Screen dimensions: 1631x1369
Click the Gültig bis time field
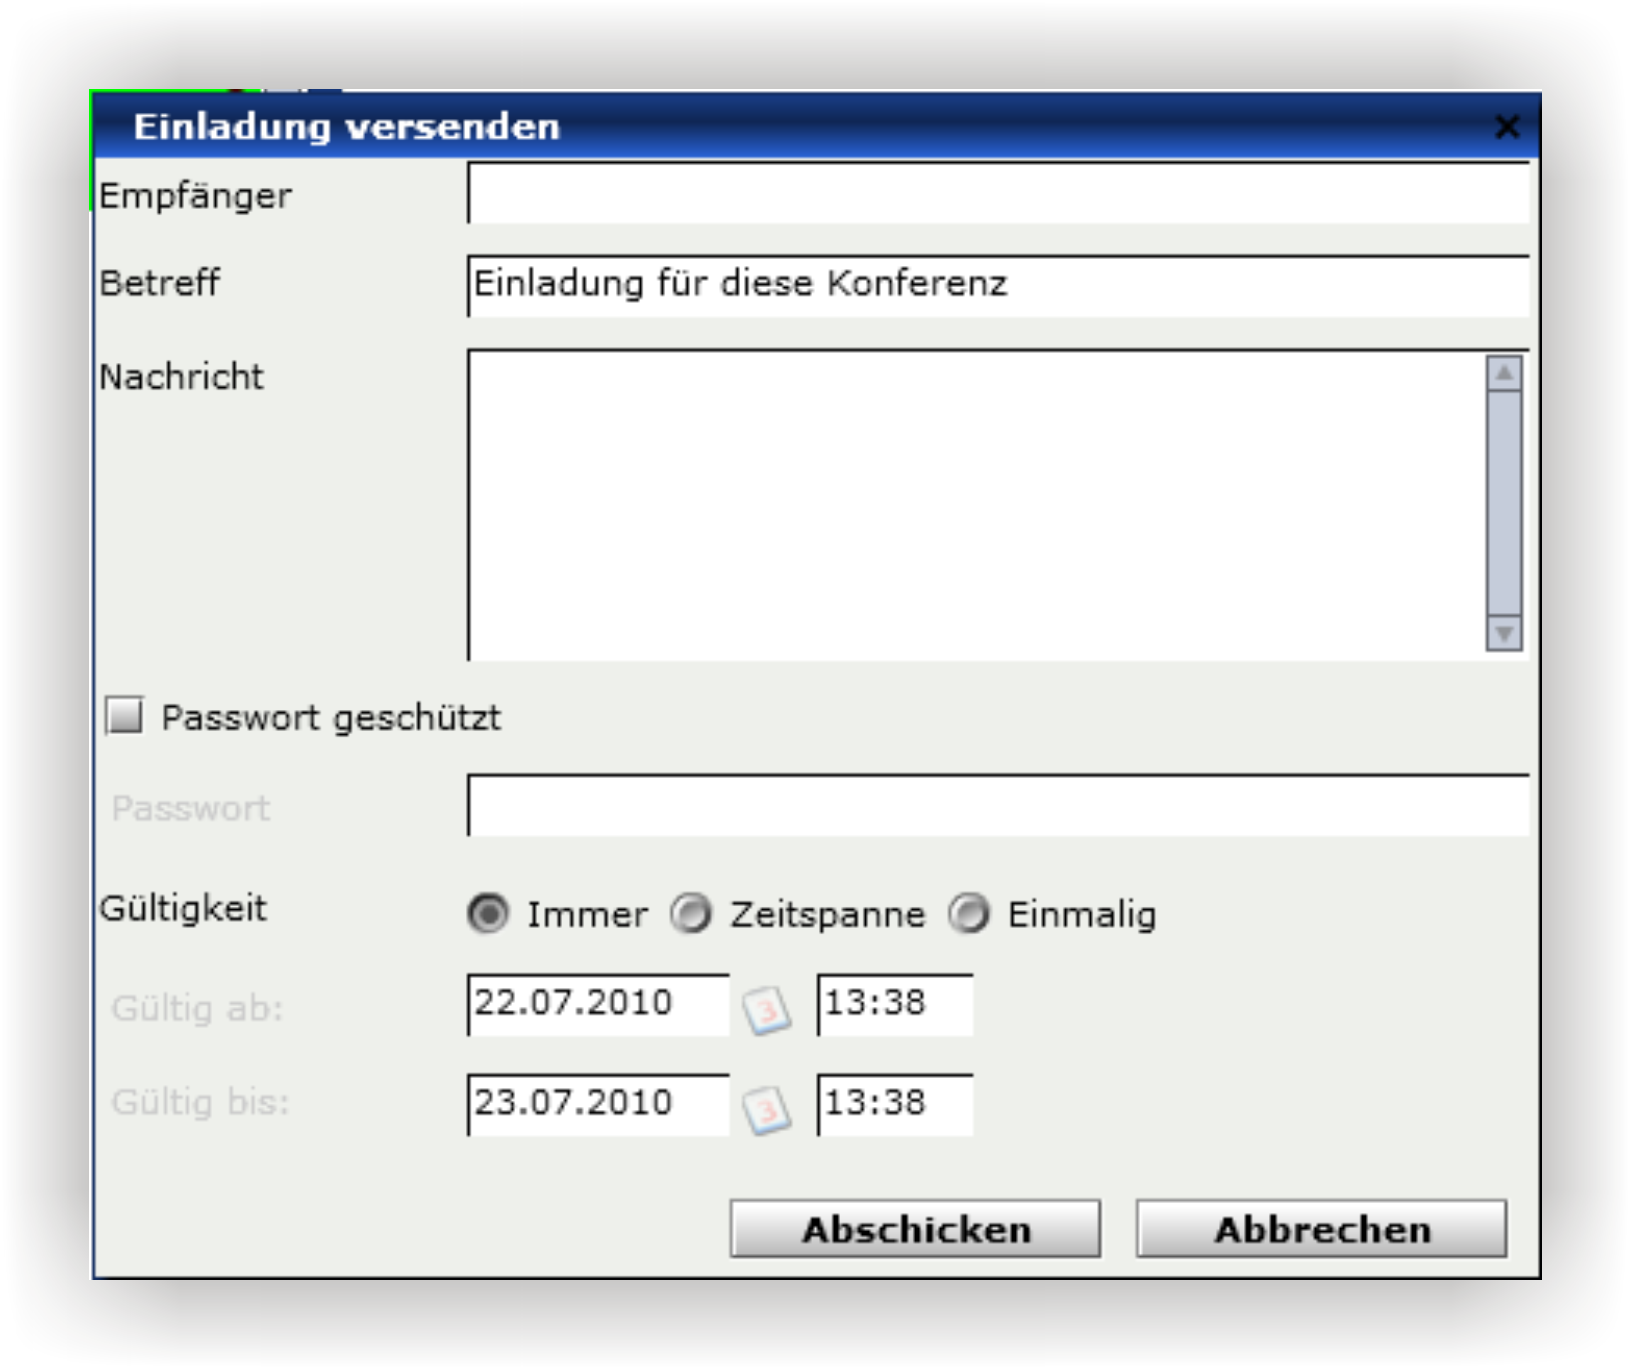click(895, 1104)
